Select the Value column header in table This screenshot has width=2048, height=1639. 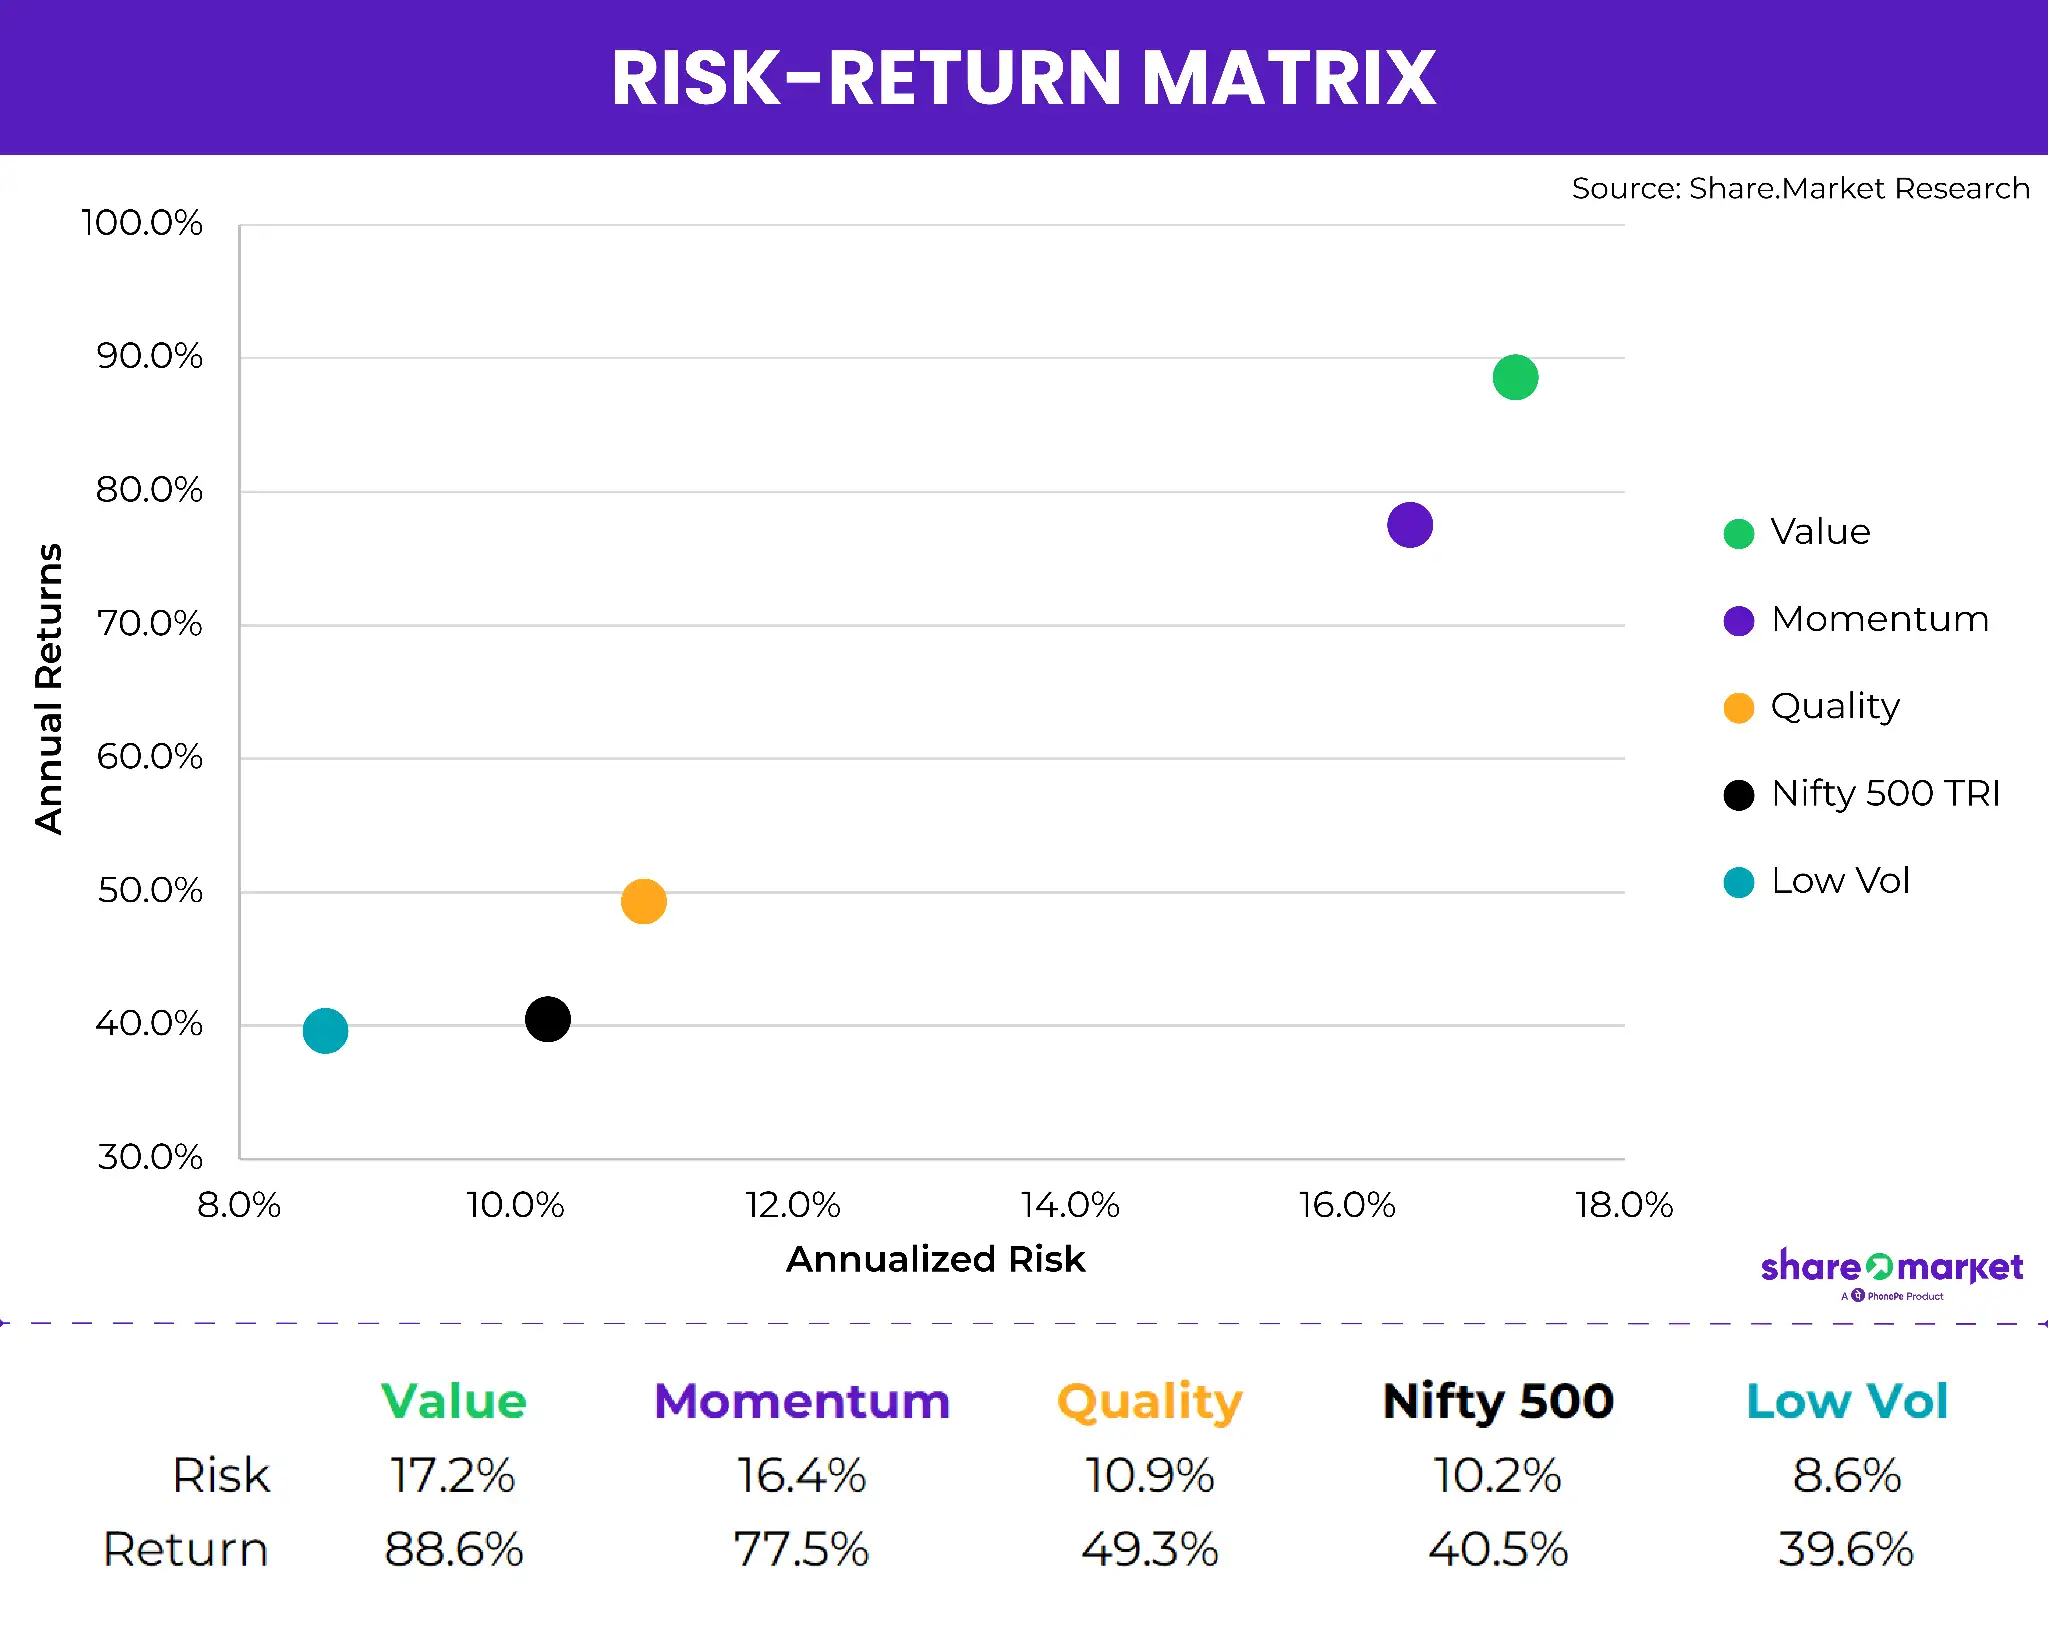click(454, 1401)
